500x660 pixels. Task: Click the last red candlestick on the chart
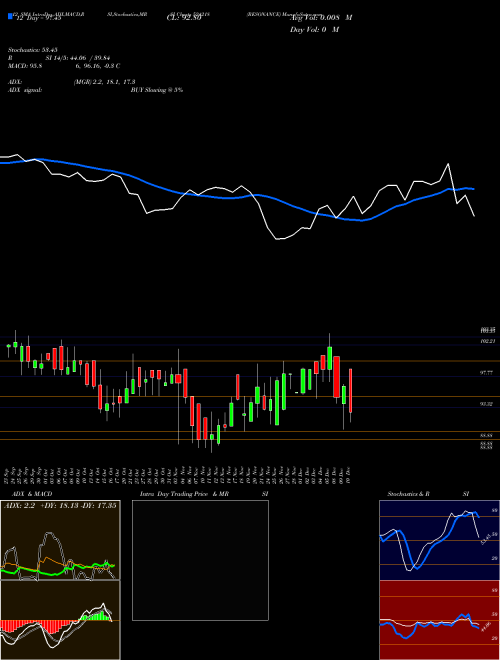(350, 391)
